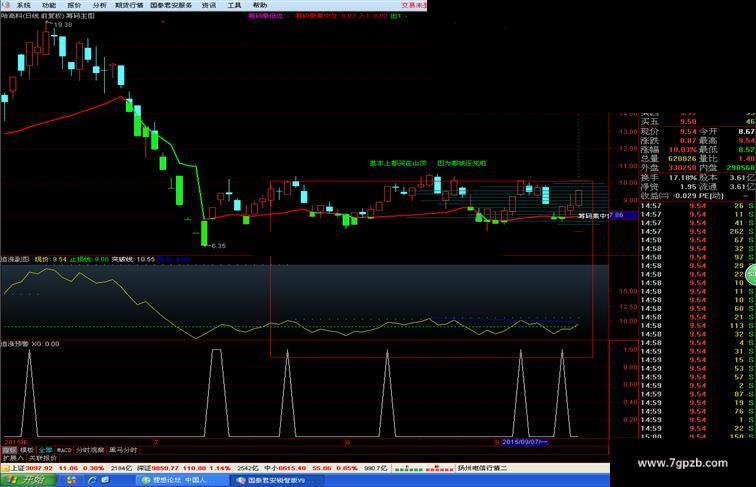Select the 黑马分时 tab

tap(123, 450)
